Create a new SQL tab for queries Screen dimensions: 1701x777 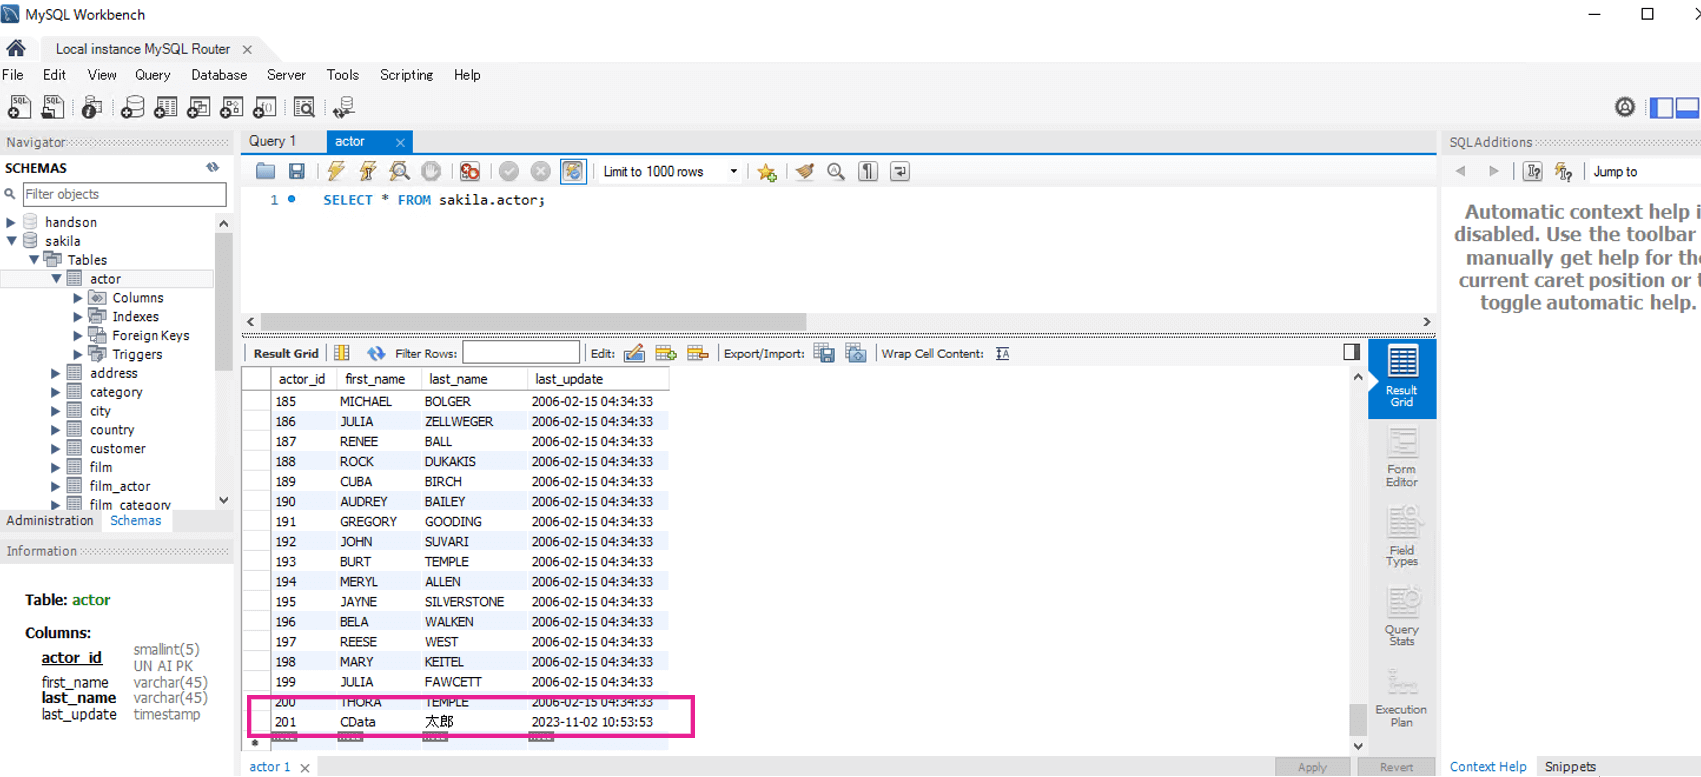19,107
